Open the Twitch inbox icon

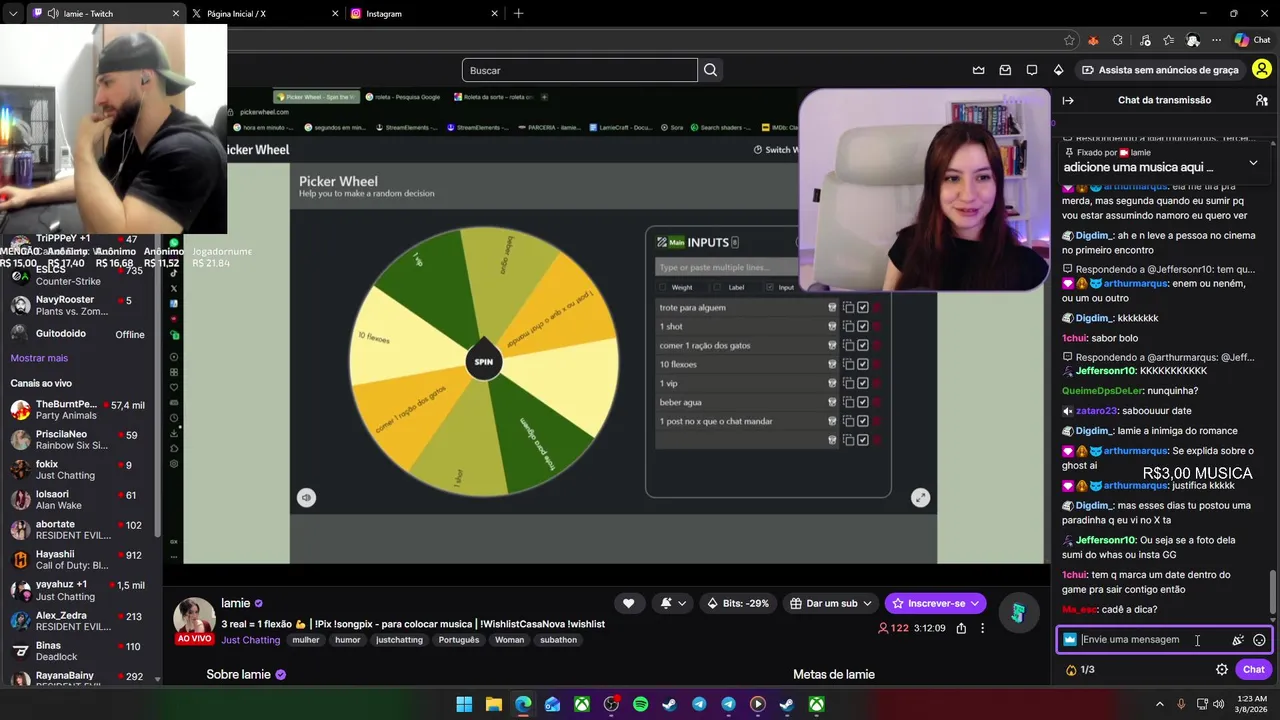(x=1004, y=70)
